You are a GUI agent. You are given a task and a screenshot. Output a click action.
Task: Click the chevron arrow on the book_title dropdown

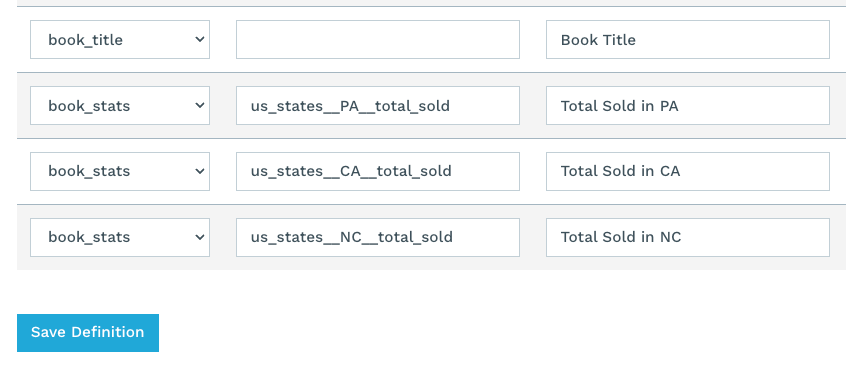(x=200, y=39)
